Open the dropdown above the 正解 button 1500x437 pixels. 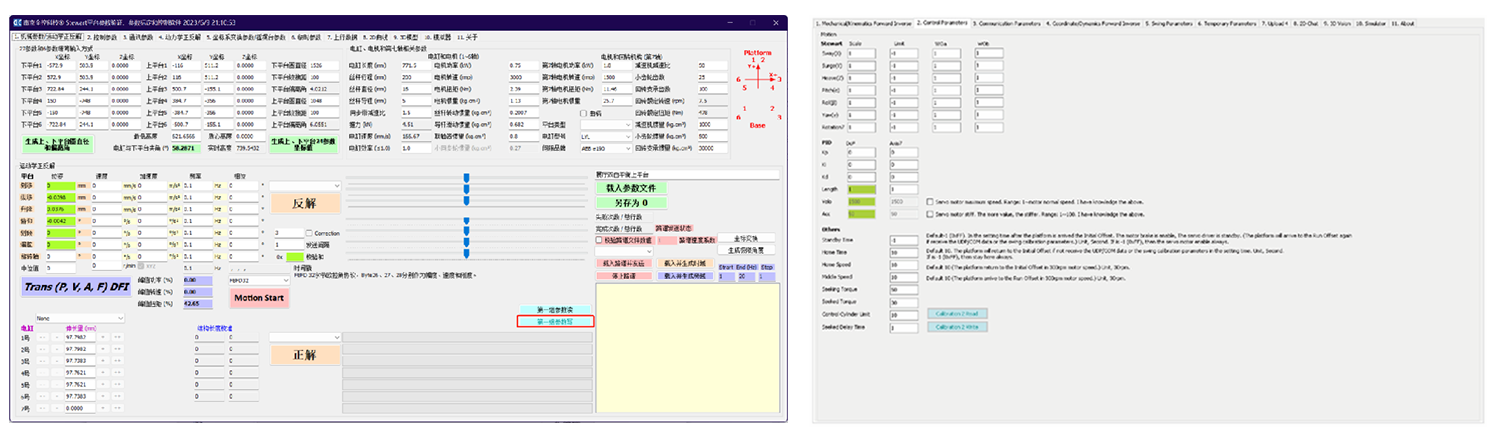click(x=306, y=337)
